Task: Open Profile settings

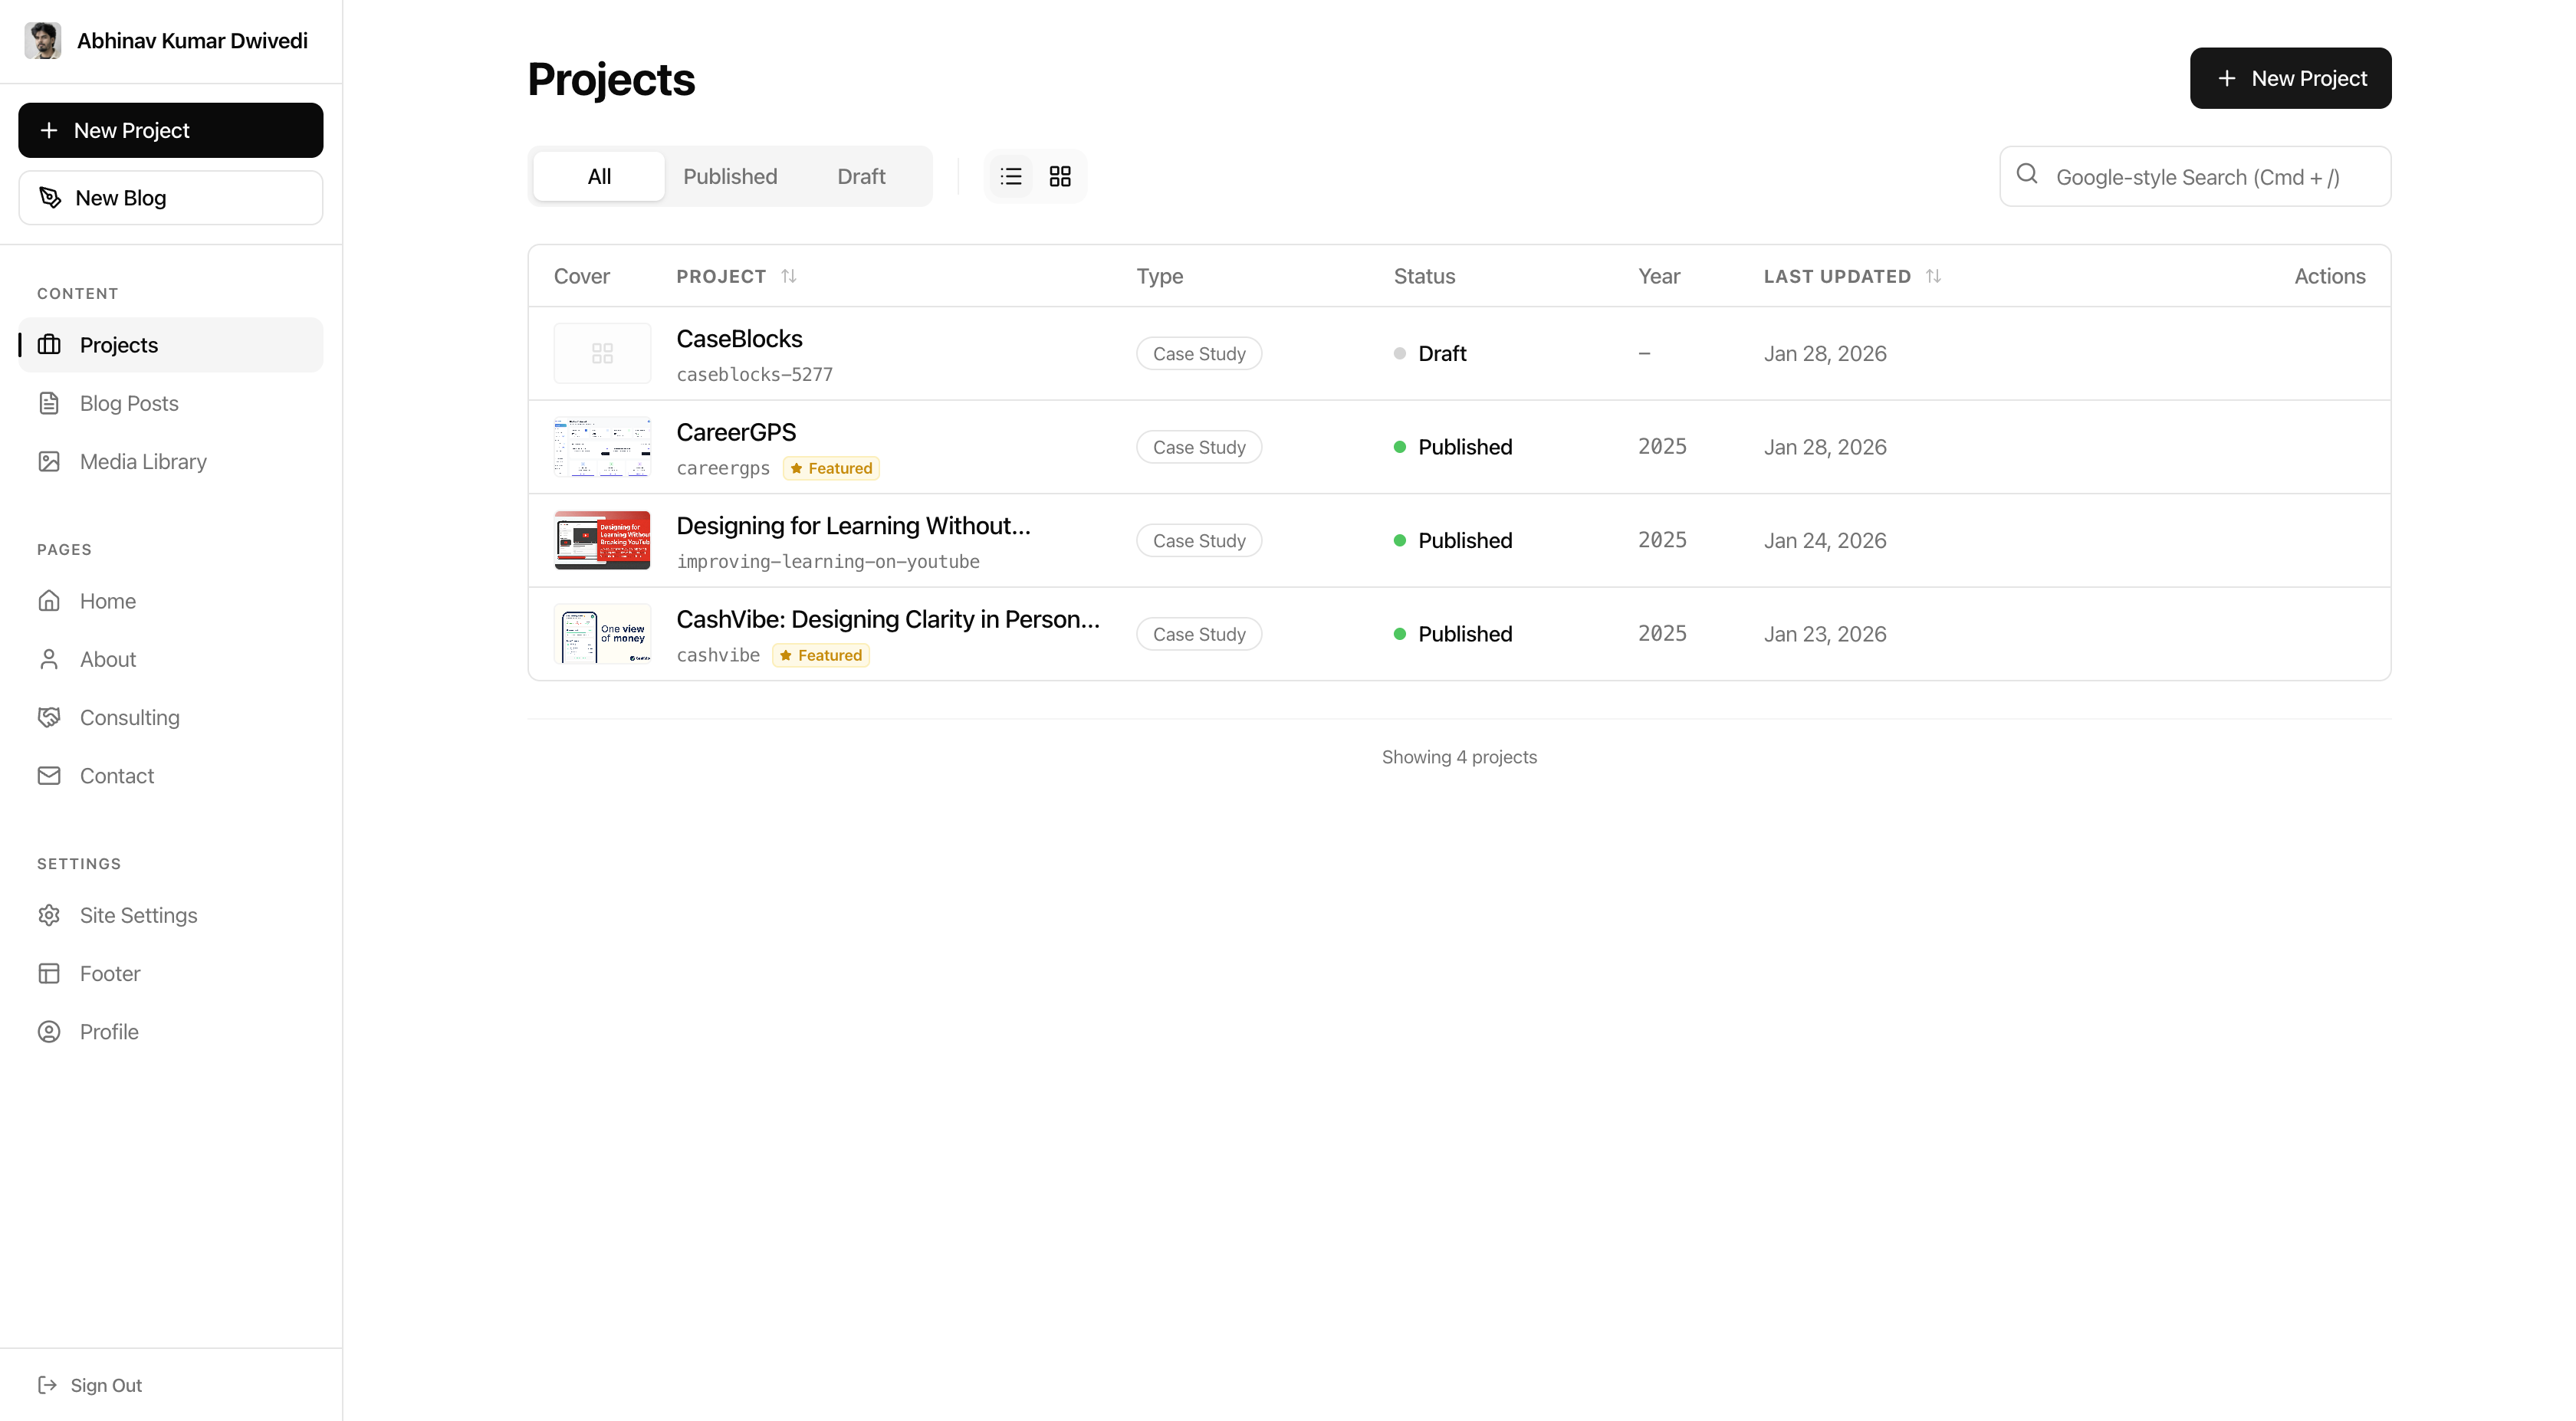Action: pyautogui.click(x=109, y=1031)
